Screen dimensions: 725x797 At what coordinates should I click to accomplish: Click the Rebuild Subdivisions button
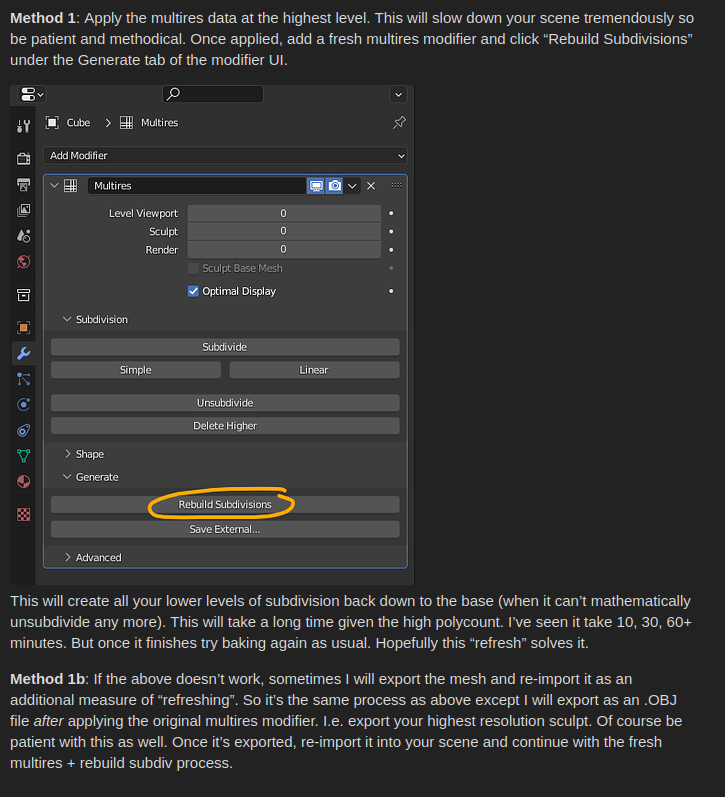click(x=225, y=504)
